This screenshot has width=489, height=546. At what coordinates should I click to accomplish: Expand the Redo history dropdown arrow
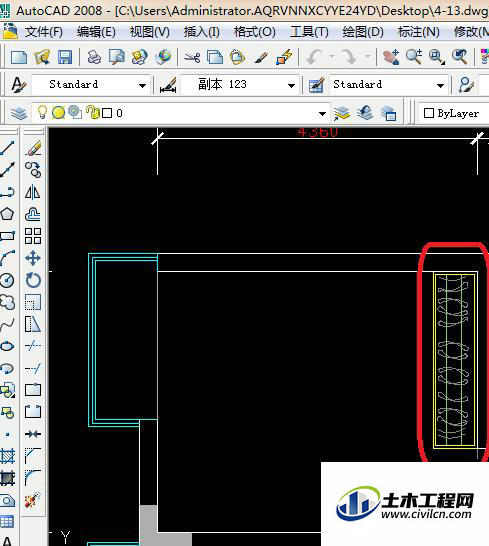(368, 56)
